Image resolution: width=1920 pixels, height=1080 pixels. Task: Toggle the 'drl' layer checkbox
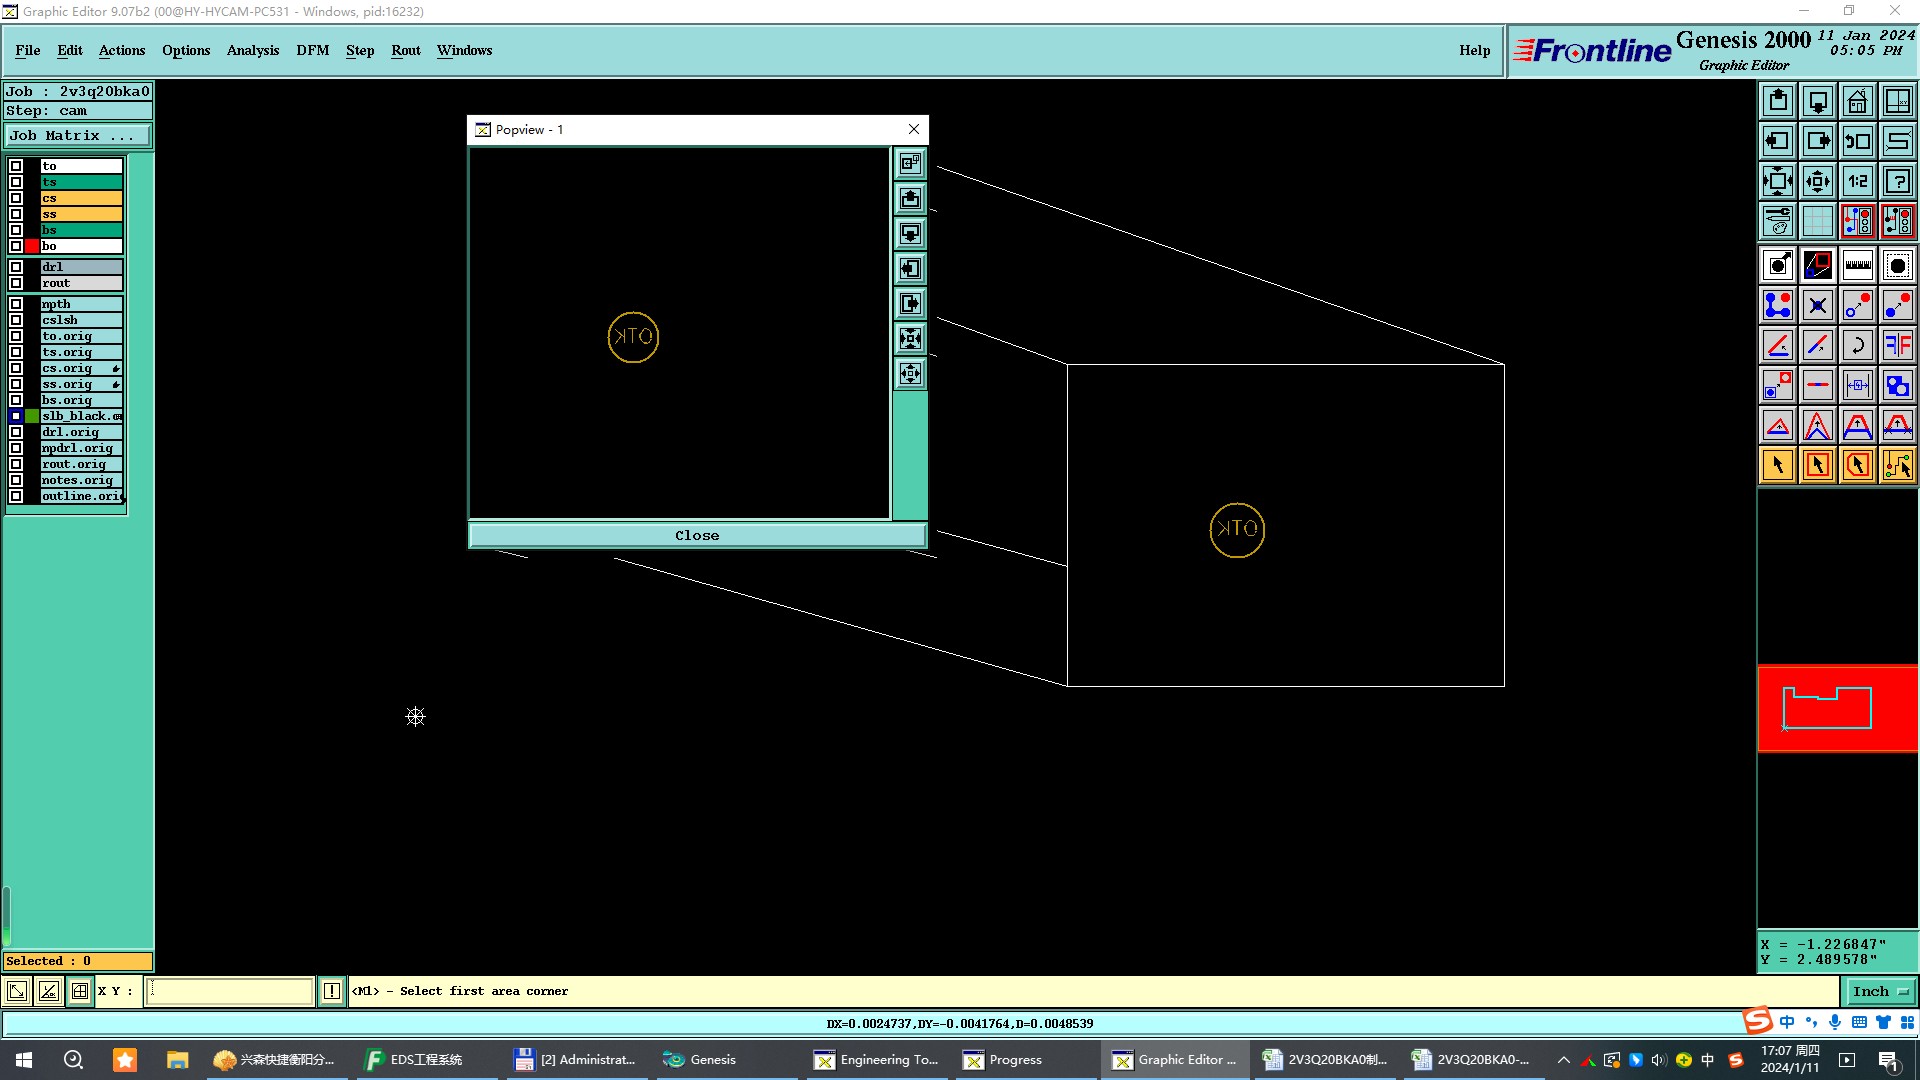tap(16, 267)
